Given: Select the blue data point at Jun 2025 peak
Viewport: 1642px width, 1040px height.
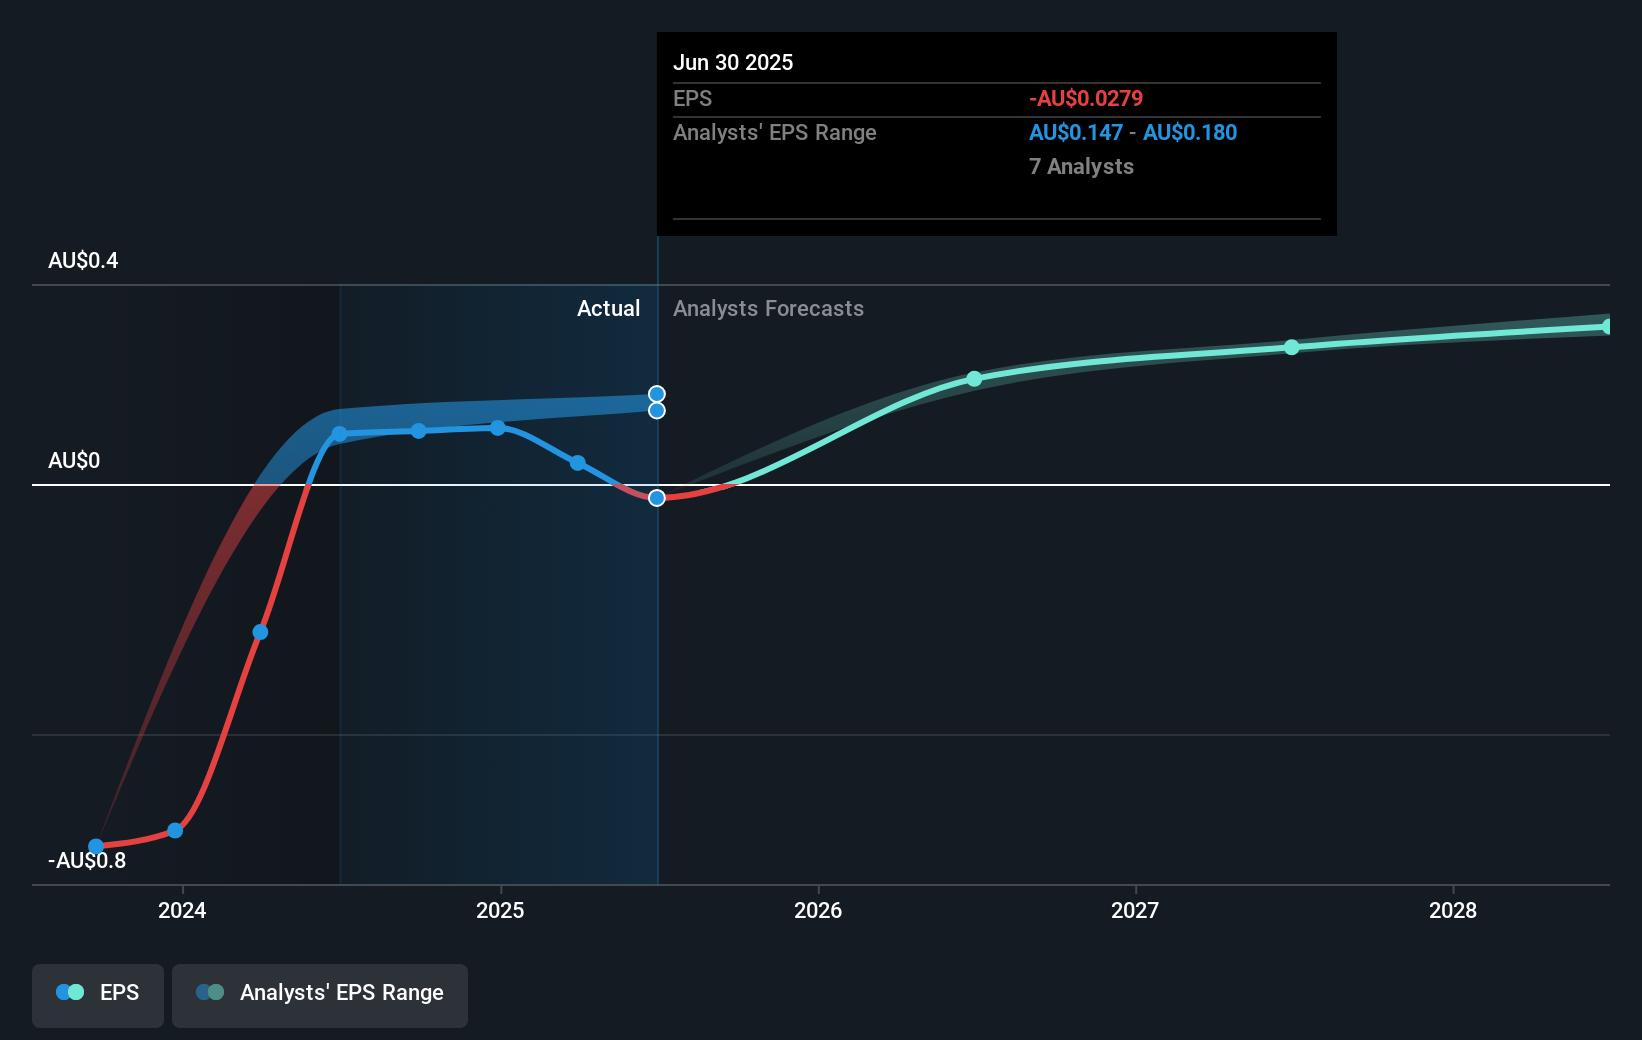Looking at the screenshot, I should pos(655,392).
